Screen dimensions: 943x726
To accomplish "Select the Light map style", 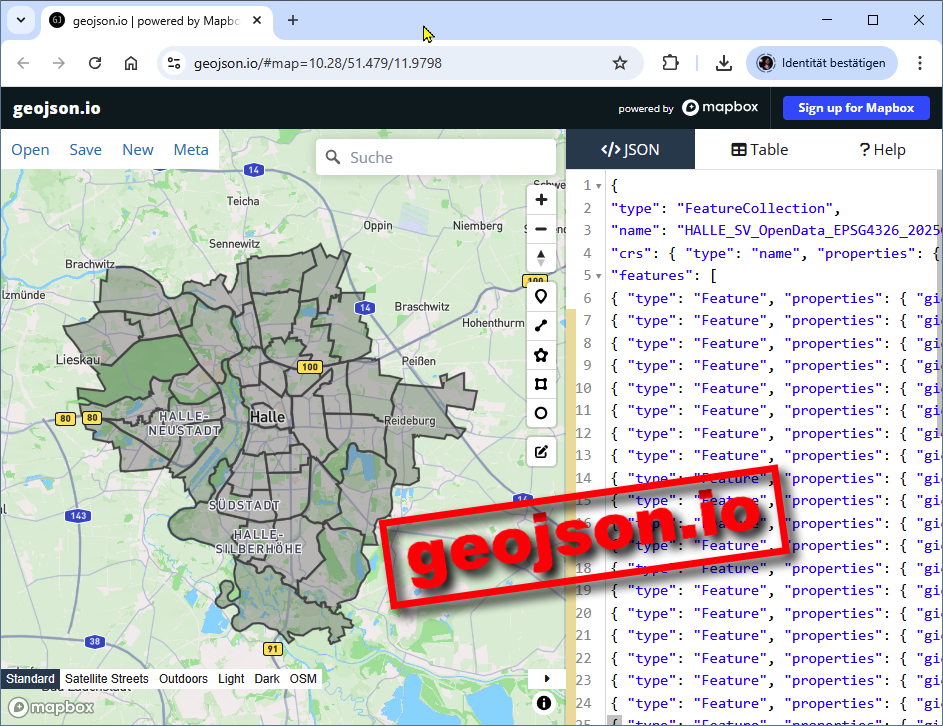I will (231, 678).
